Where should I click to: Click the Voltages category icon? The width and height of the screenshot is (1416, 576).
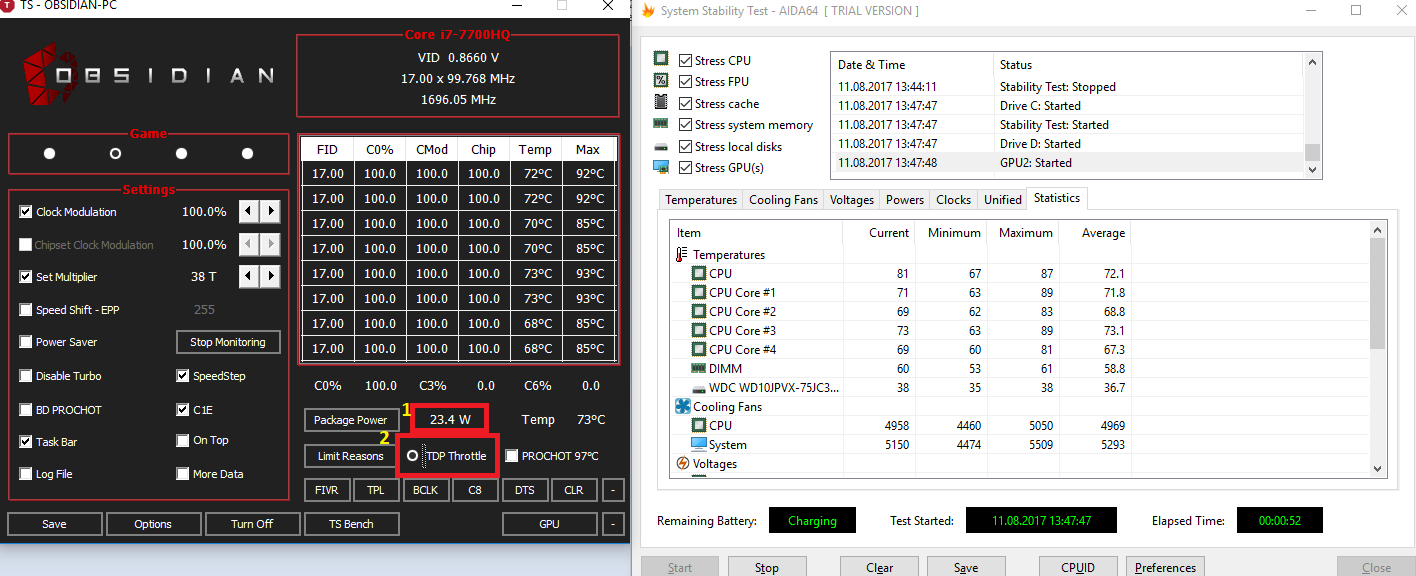(x=683, y=464)
